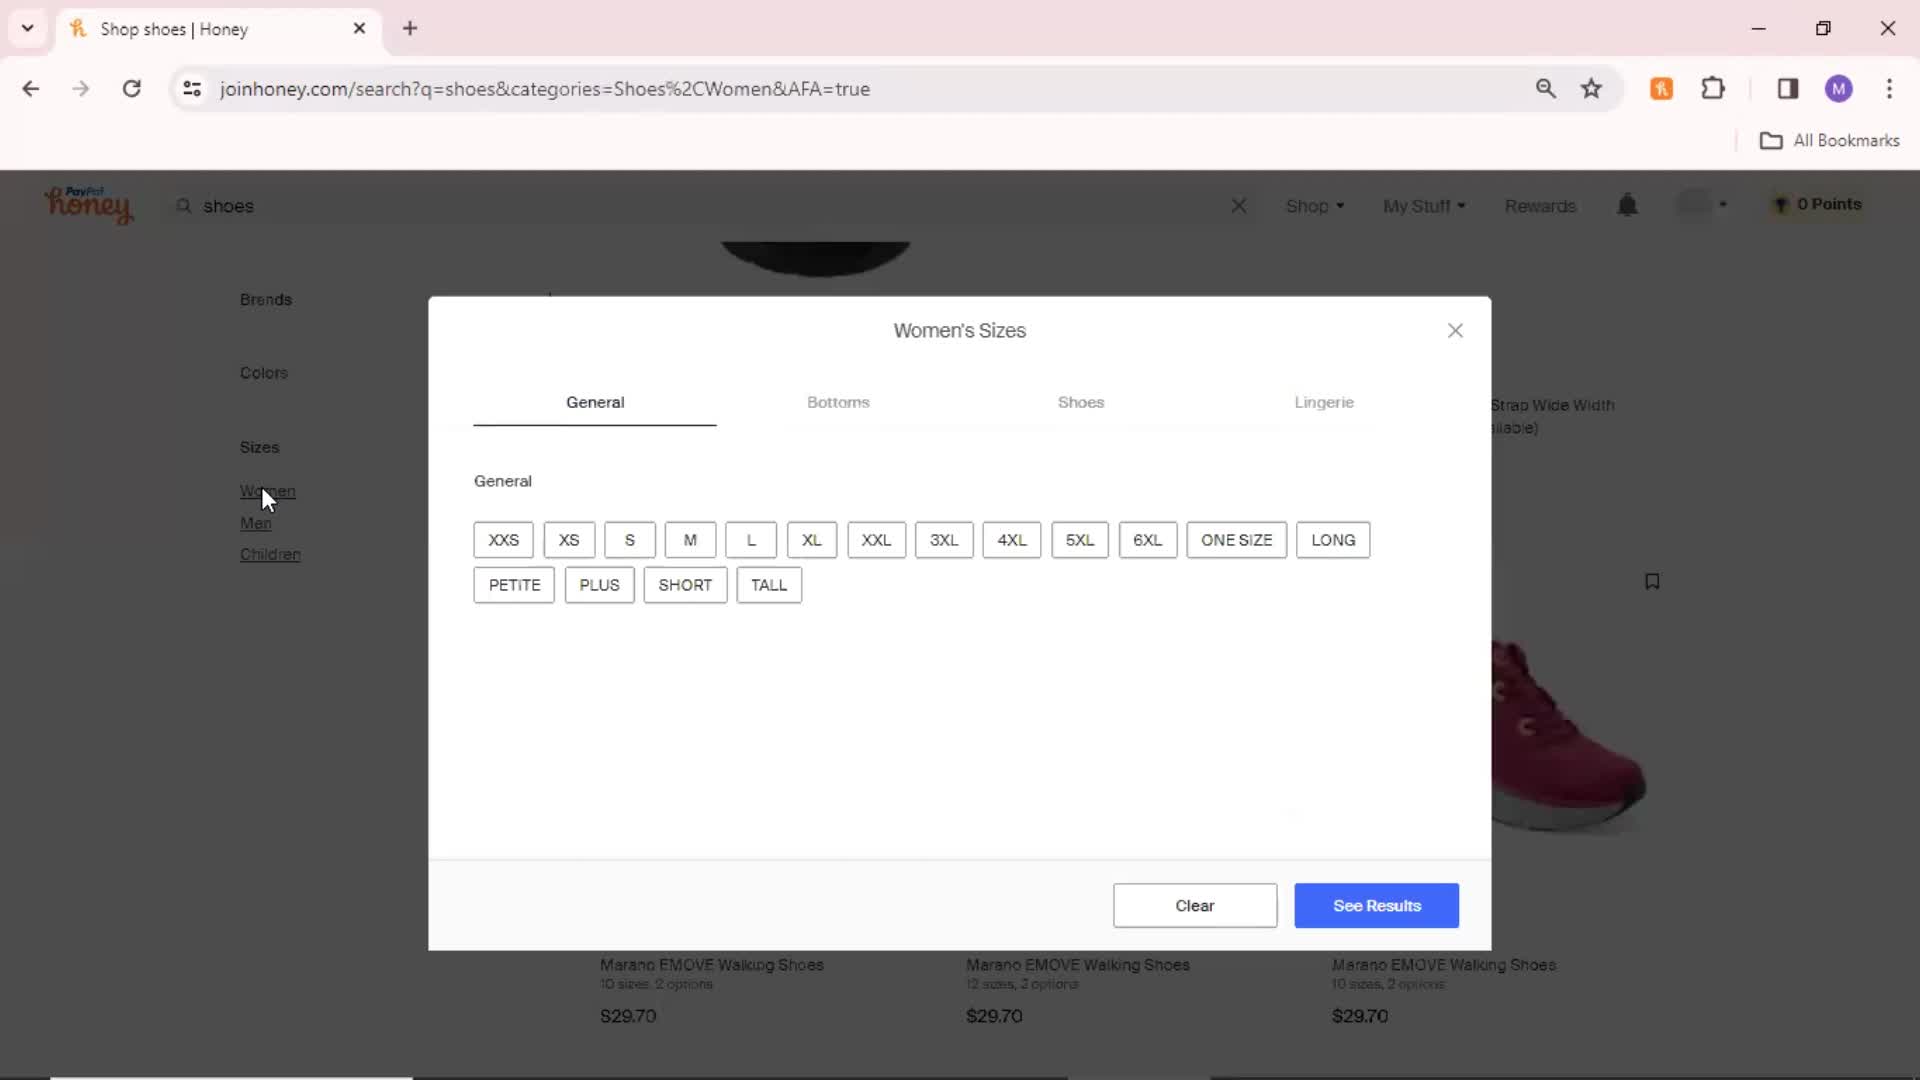Switch to the Lingerie tab
Viewport: 1920px width, 1080px height.
[x=1323, y=402]
